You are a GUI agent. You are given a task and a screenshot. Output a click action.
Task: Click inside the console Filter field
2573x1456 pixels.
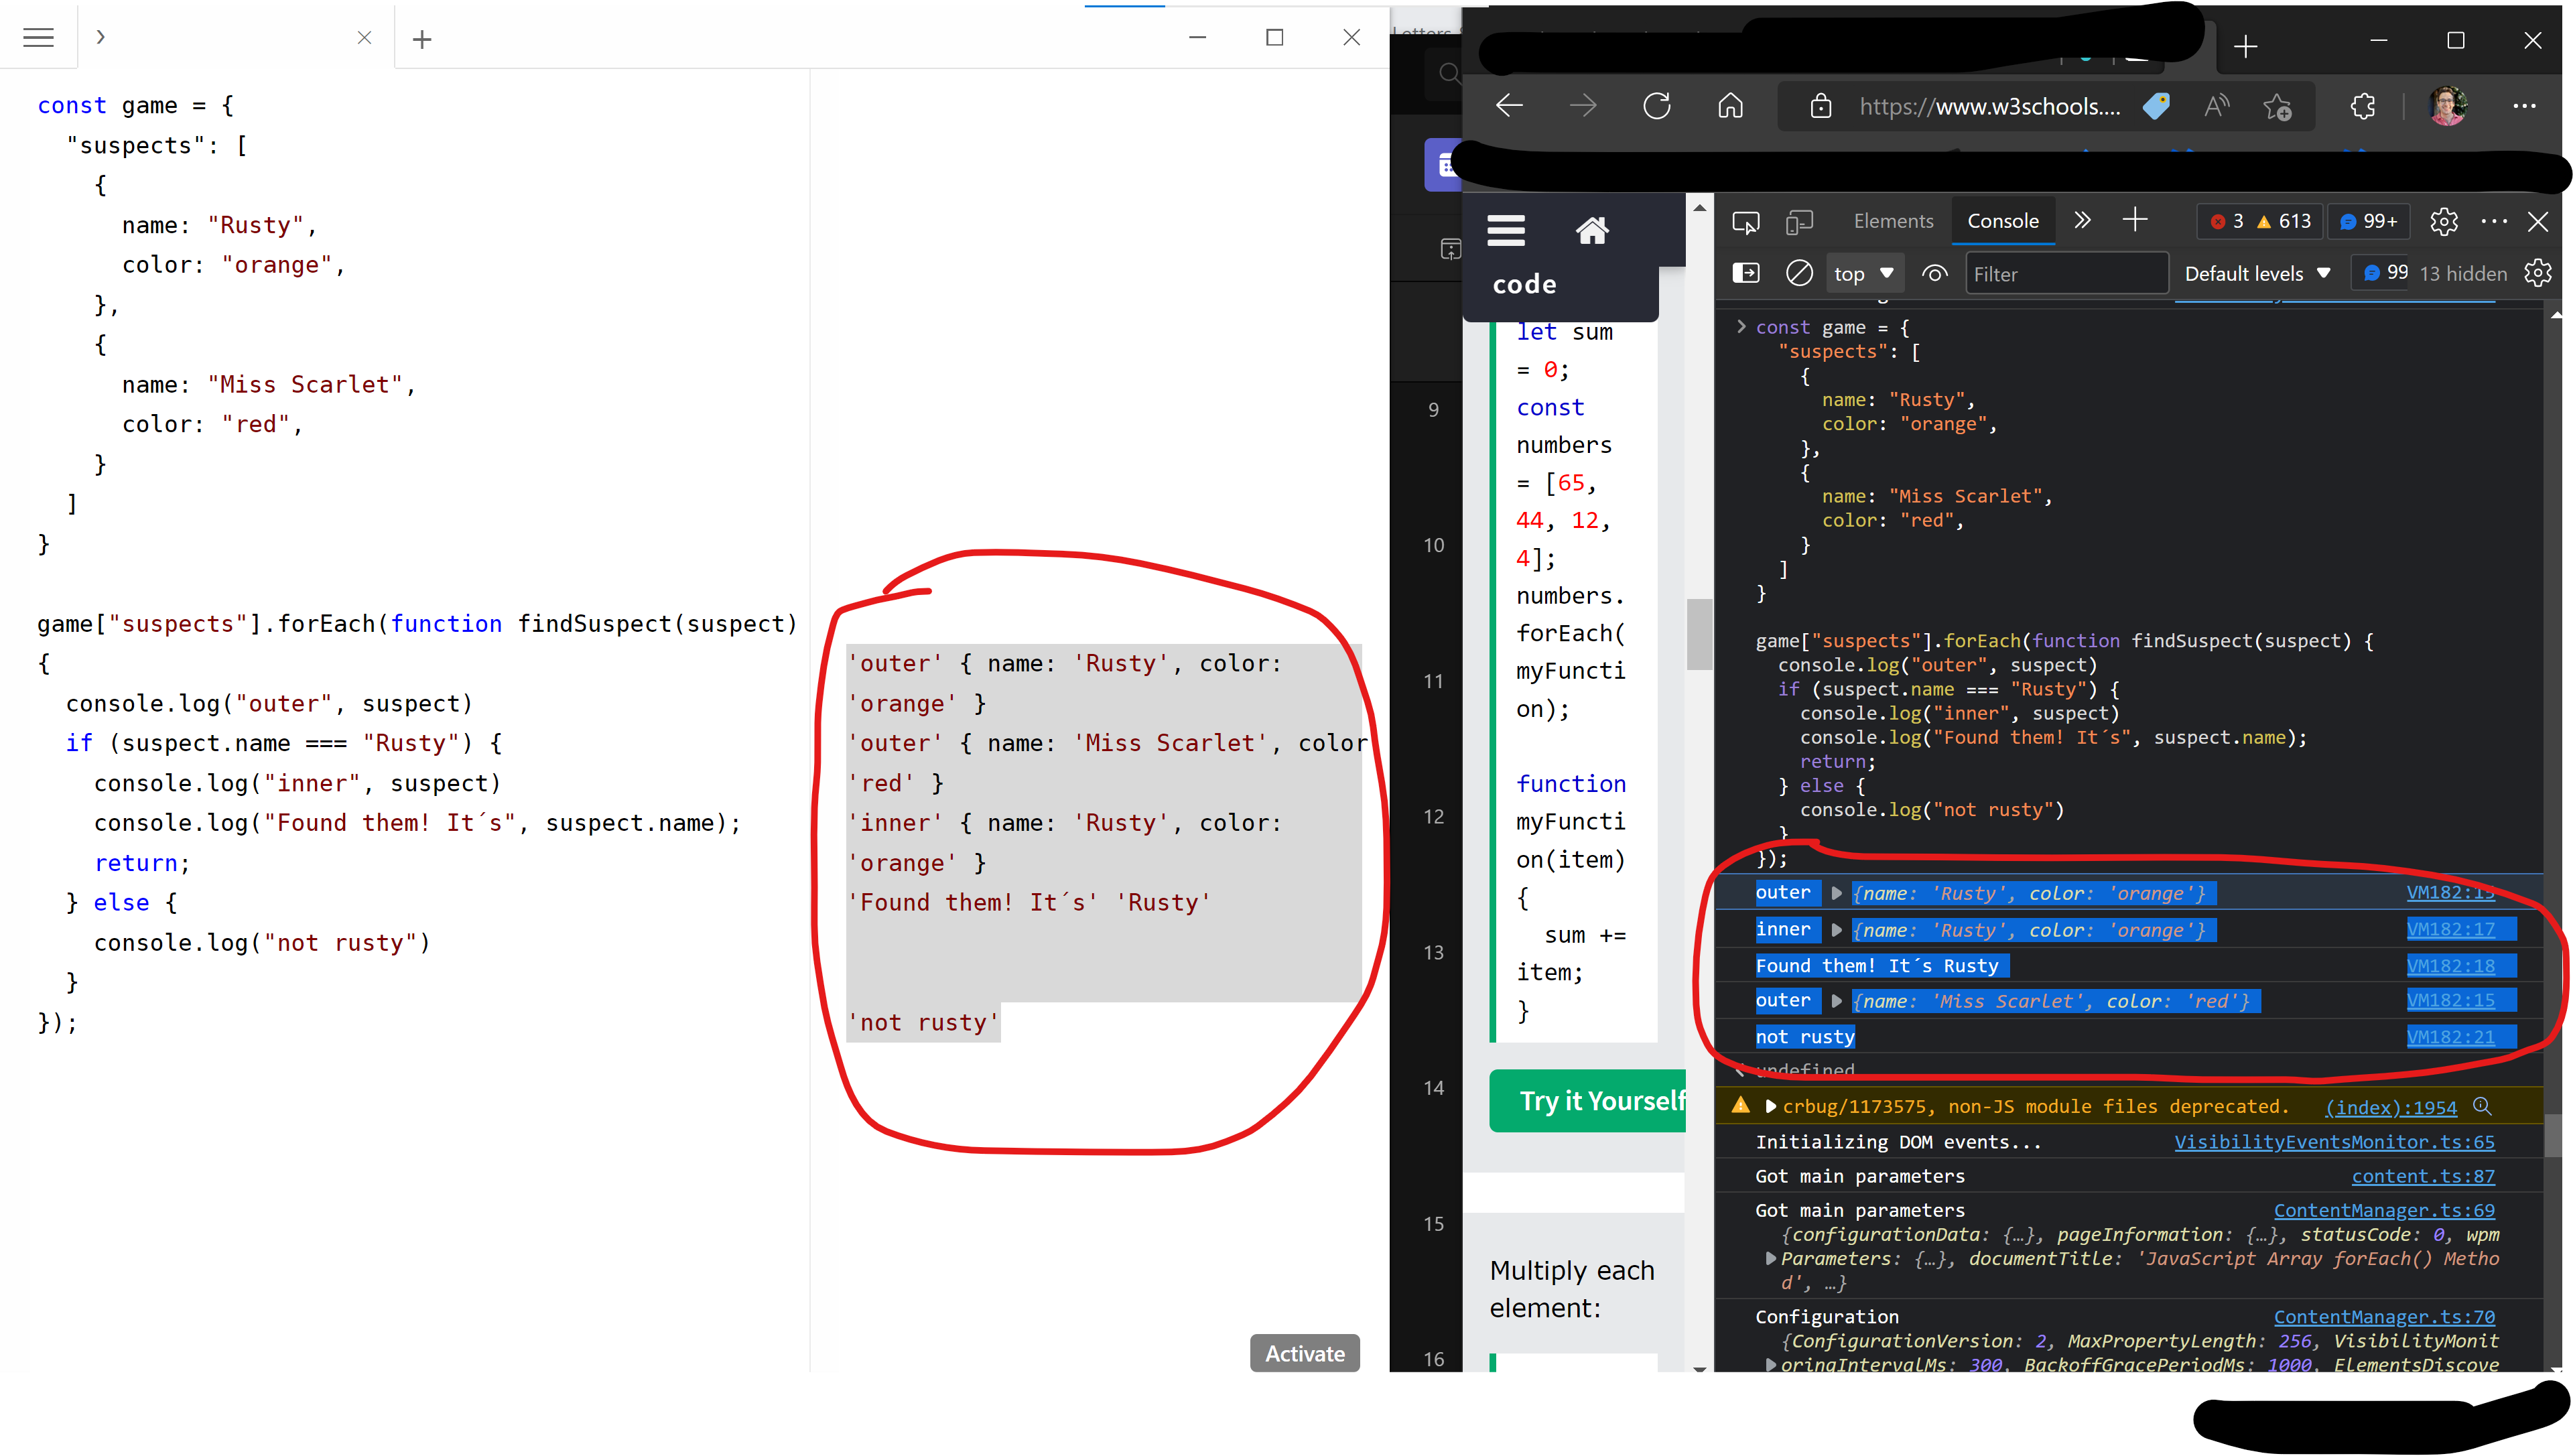tap(2066, 272)
